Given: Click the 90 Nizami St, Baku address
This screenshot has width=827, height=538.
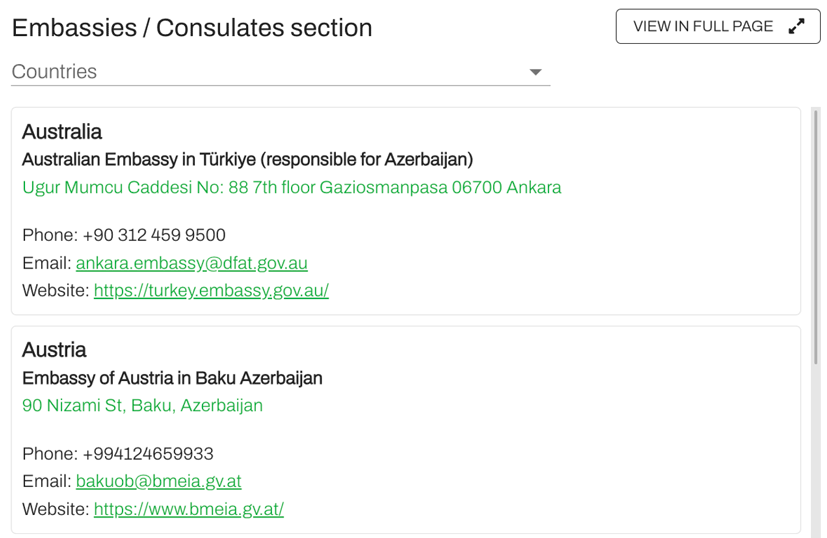Looking at the screenshot, I should click(142, 405).
